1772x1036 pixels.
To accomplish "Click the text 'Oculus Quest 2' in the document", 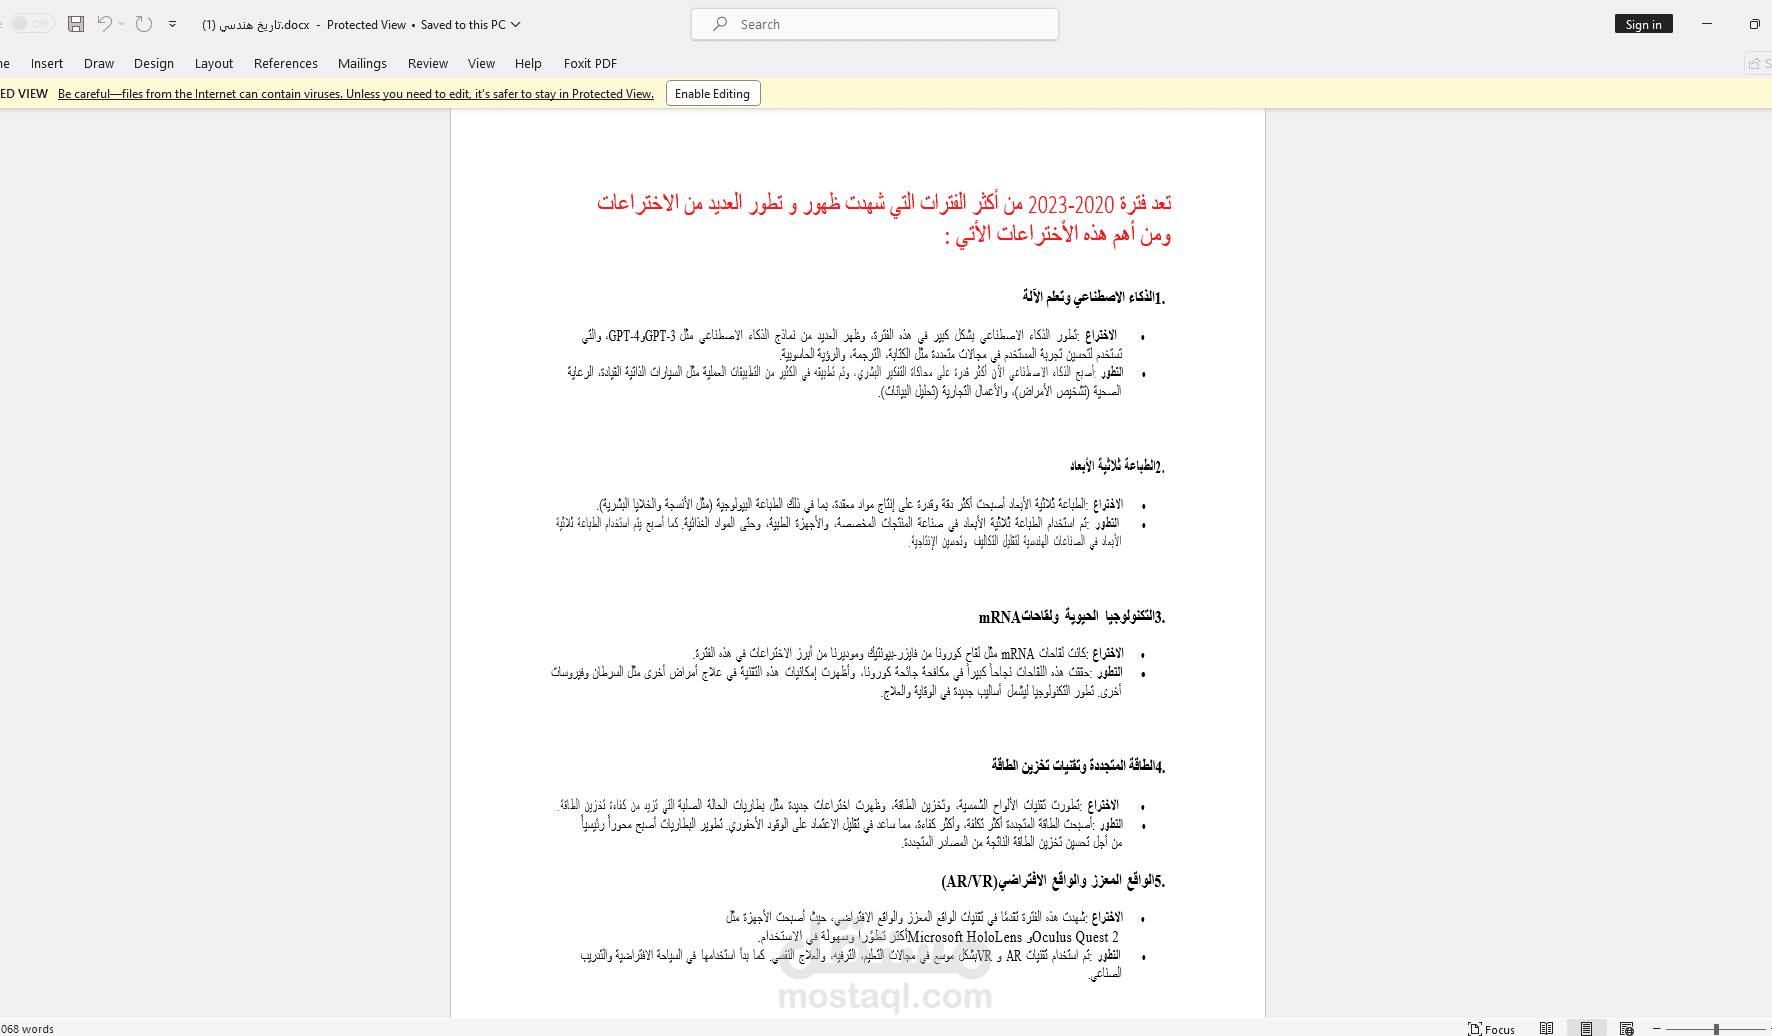I will pyautogui.click(x=1075, y=937).
